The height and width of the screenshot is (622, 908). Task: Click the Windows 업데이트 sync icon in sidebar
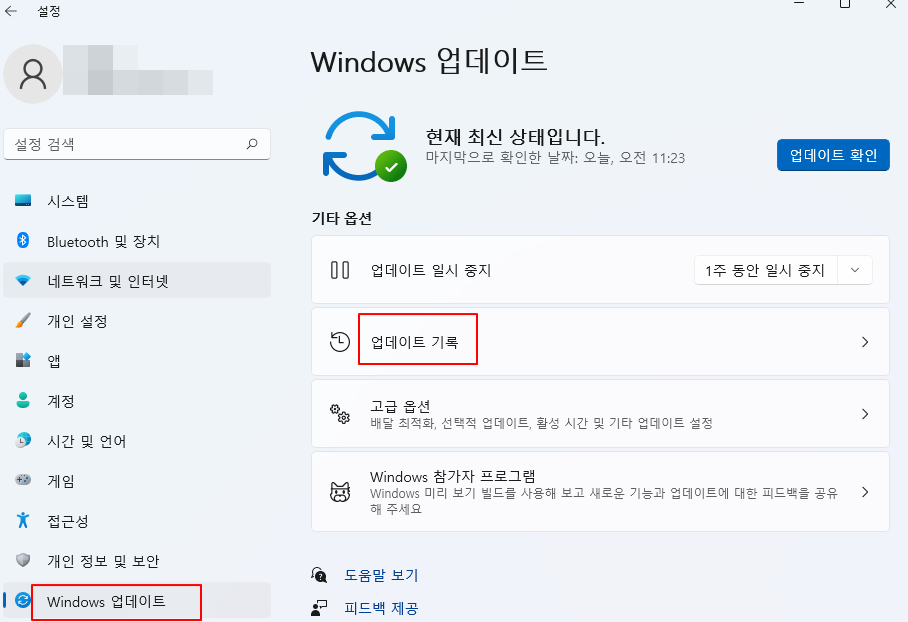click(23, 600)
